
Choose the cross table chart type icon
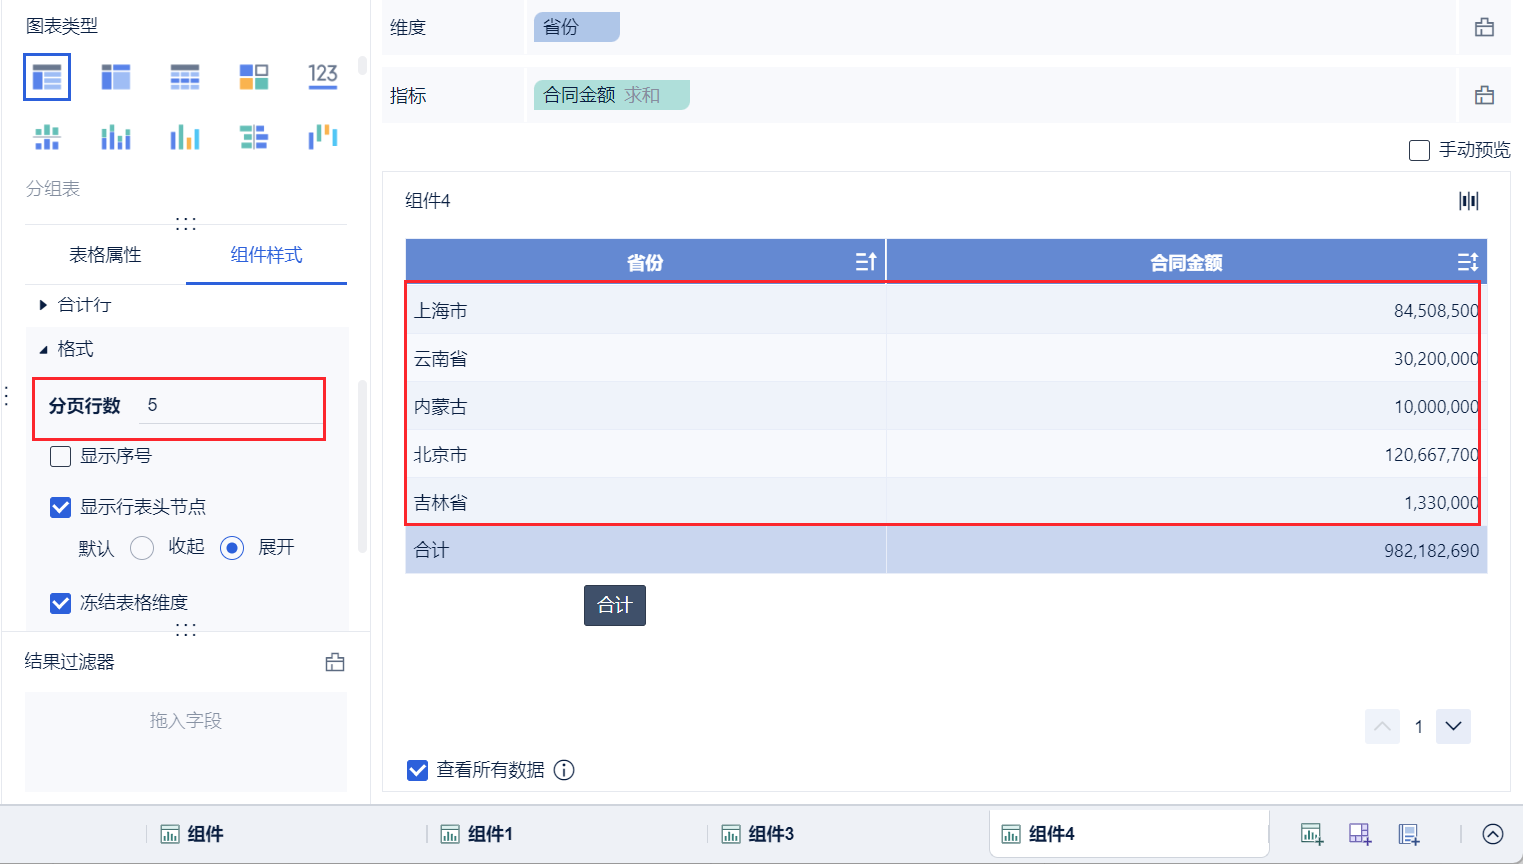tap(116, 76)
